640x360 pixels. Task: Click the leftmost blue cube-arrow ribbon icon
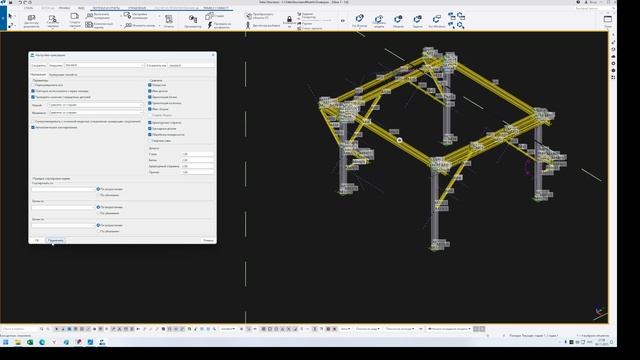(x=360, y=18)
